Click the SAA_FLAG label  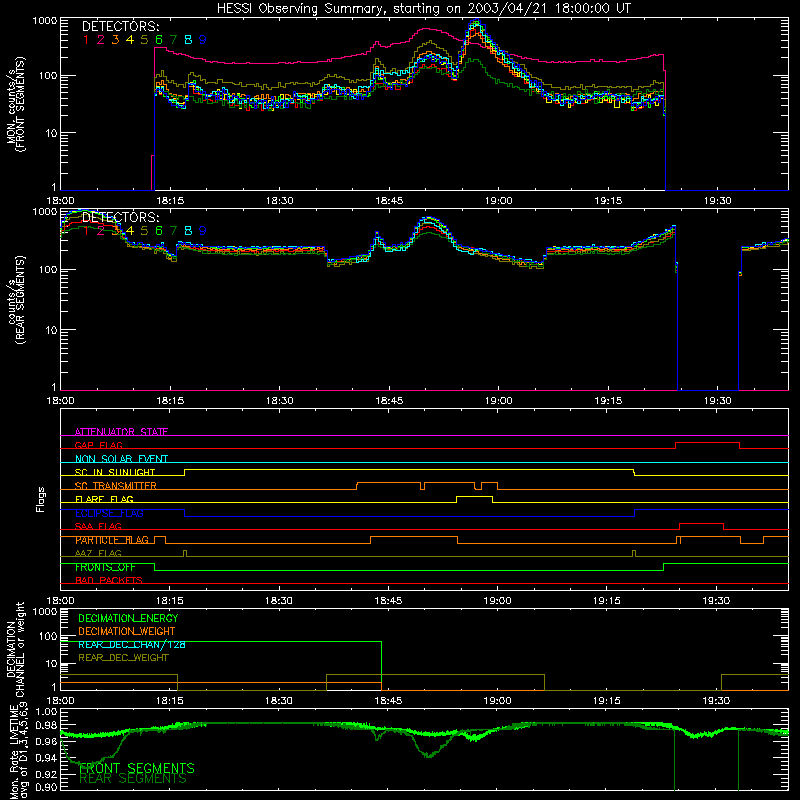pos(98,526)
